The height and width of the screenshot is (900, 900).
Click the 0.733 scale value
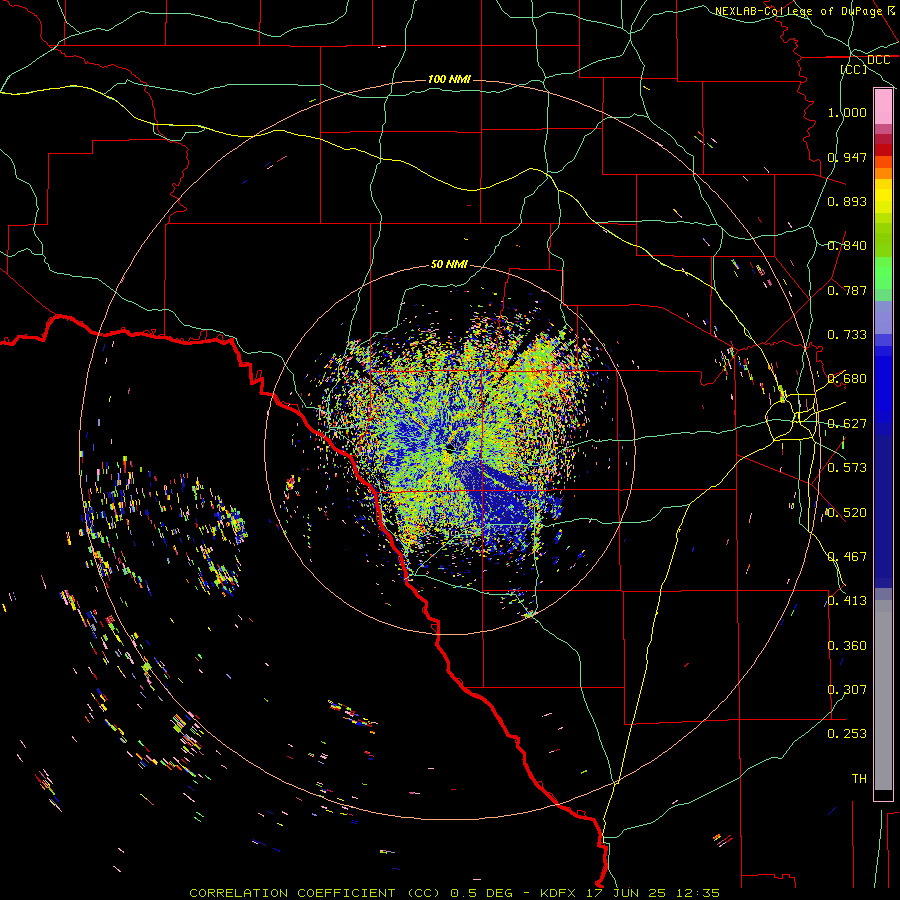click(x=847, y=335)
